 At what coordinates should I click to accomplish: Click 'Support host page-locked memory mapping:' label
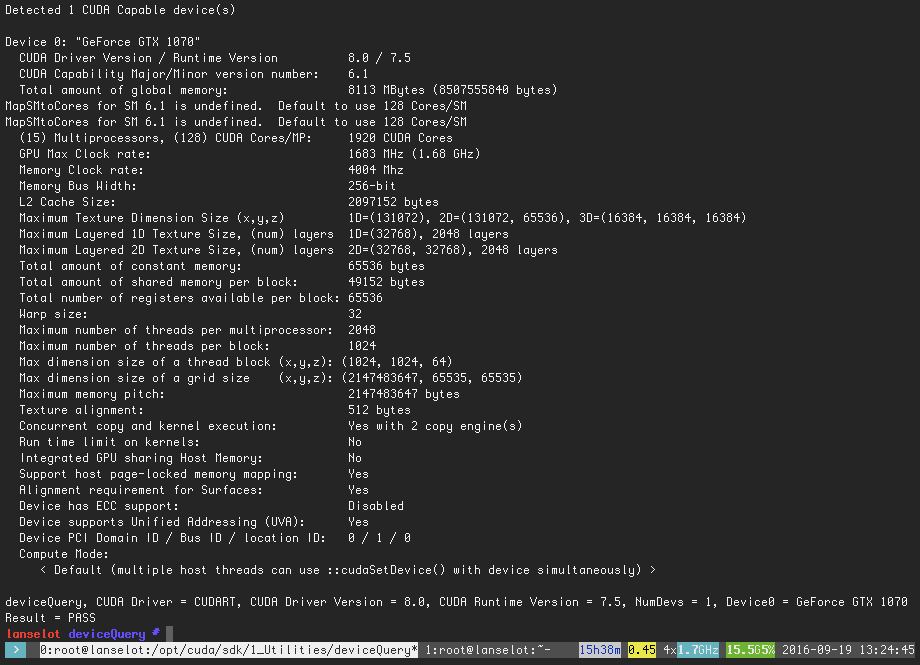(158, 474)
